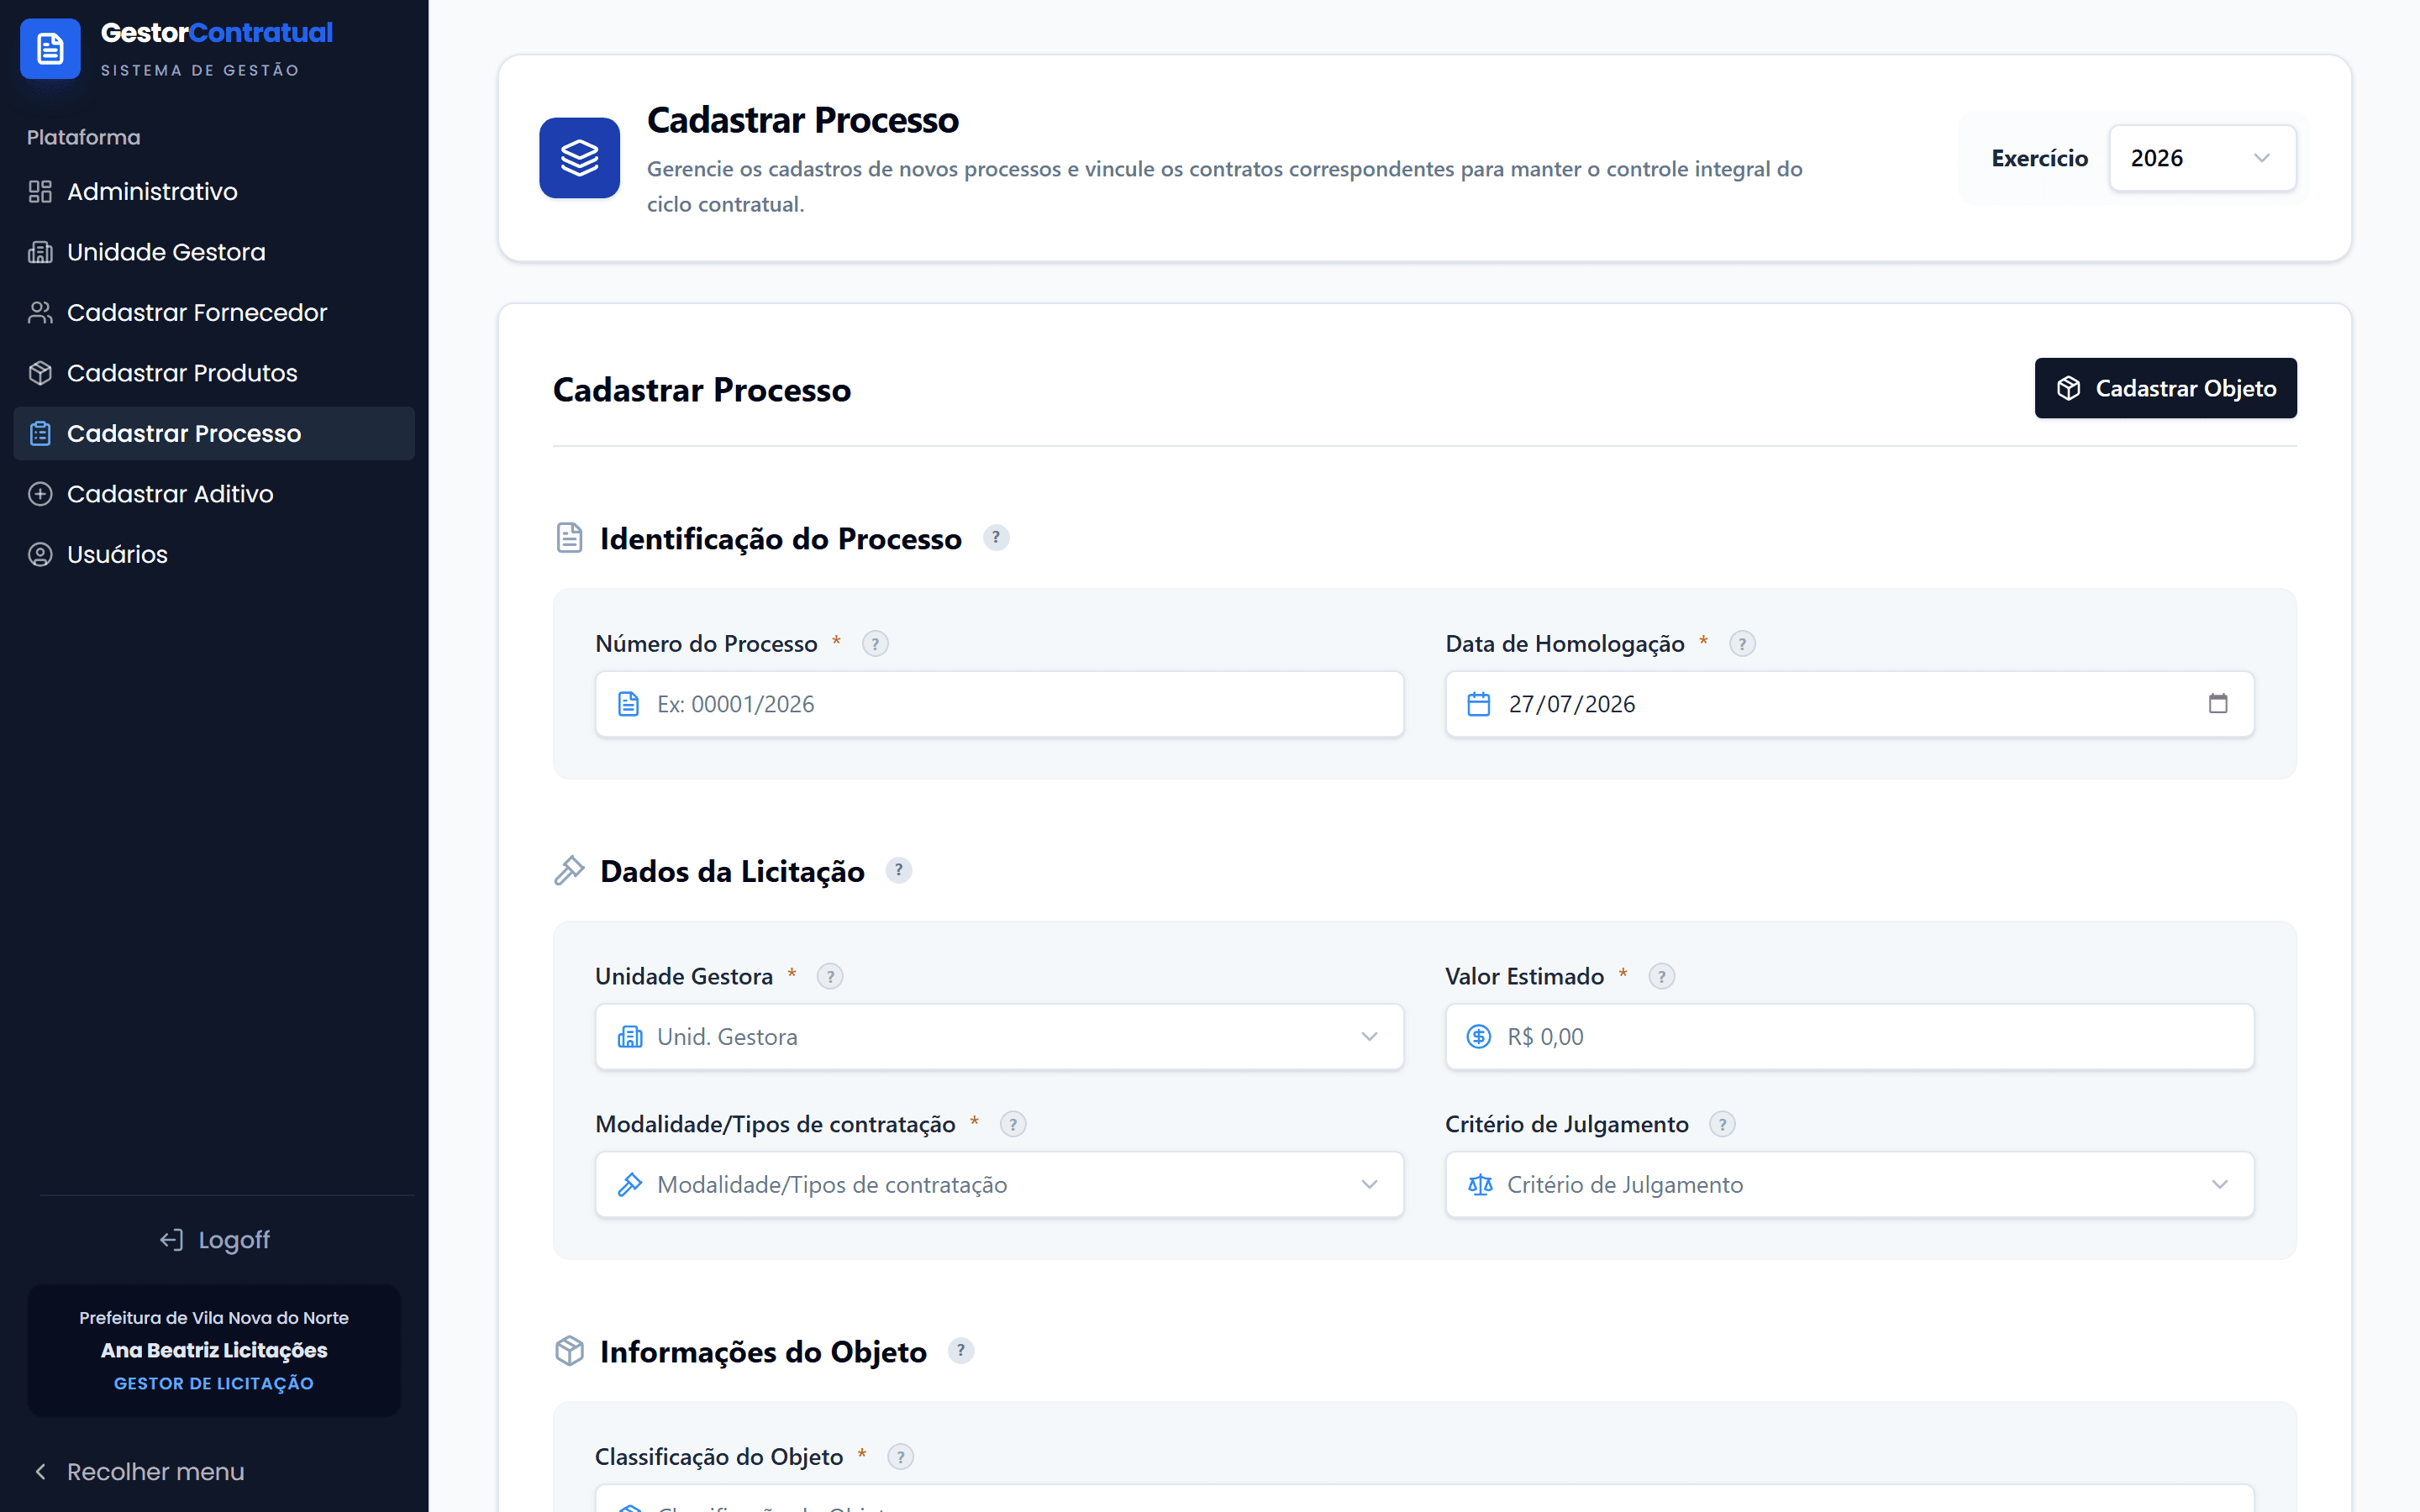Open the Modalidade/Tipos de contratação dropdown
This screenshot has height=1512, width=2420.
pos(999,1185)
